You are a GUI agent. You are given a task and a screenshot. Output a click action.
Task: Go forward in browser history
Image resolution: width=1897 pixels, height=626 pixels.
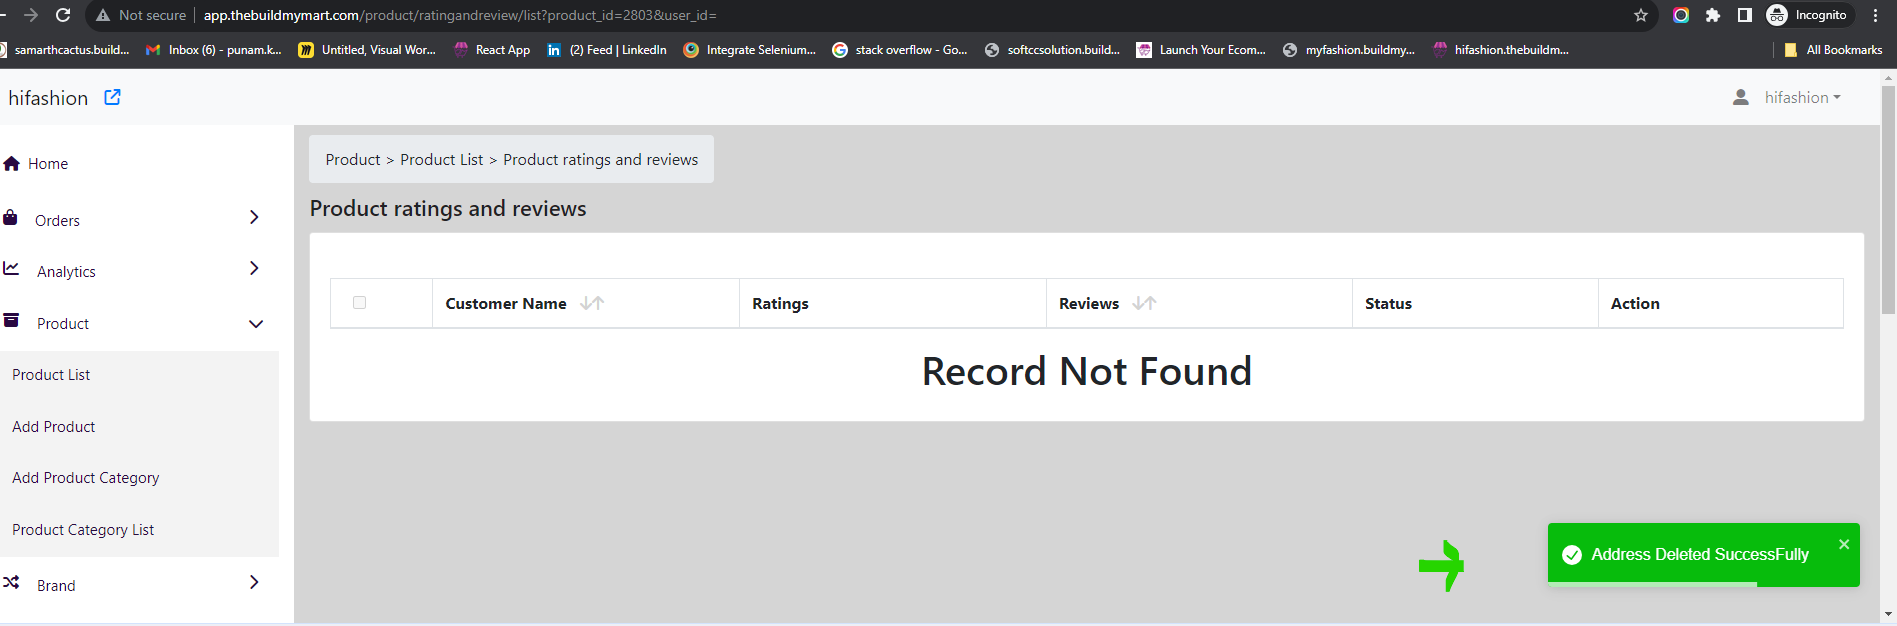[x=31, y=15]
